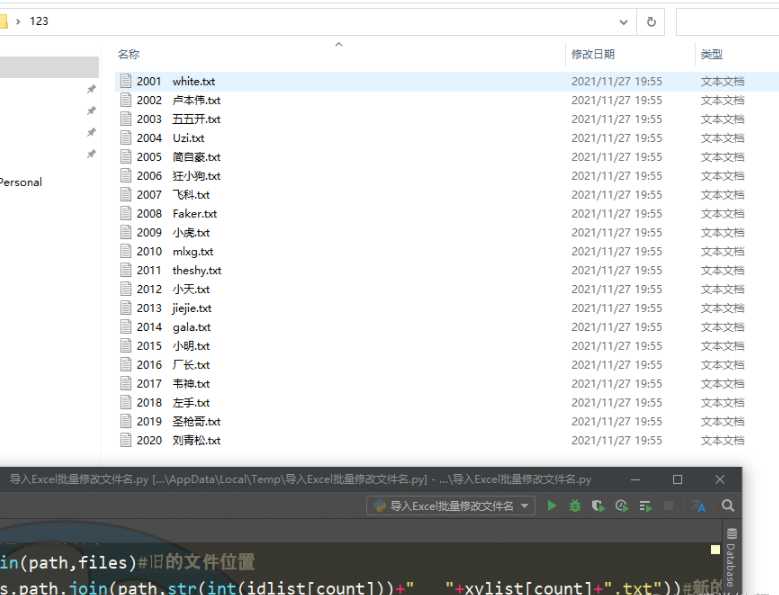Screen dimensions: 779x595
Task: Select file 2003 五五开.txt
Action: pos(178,119)
